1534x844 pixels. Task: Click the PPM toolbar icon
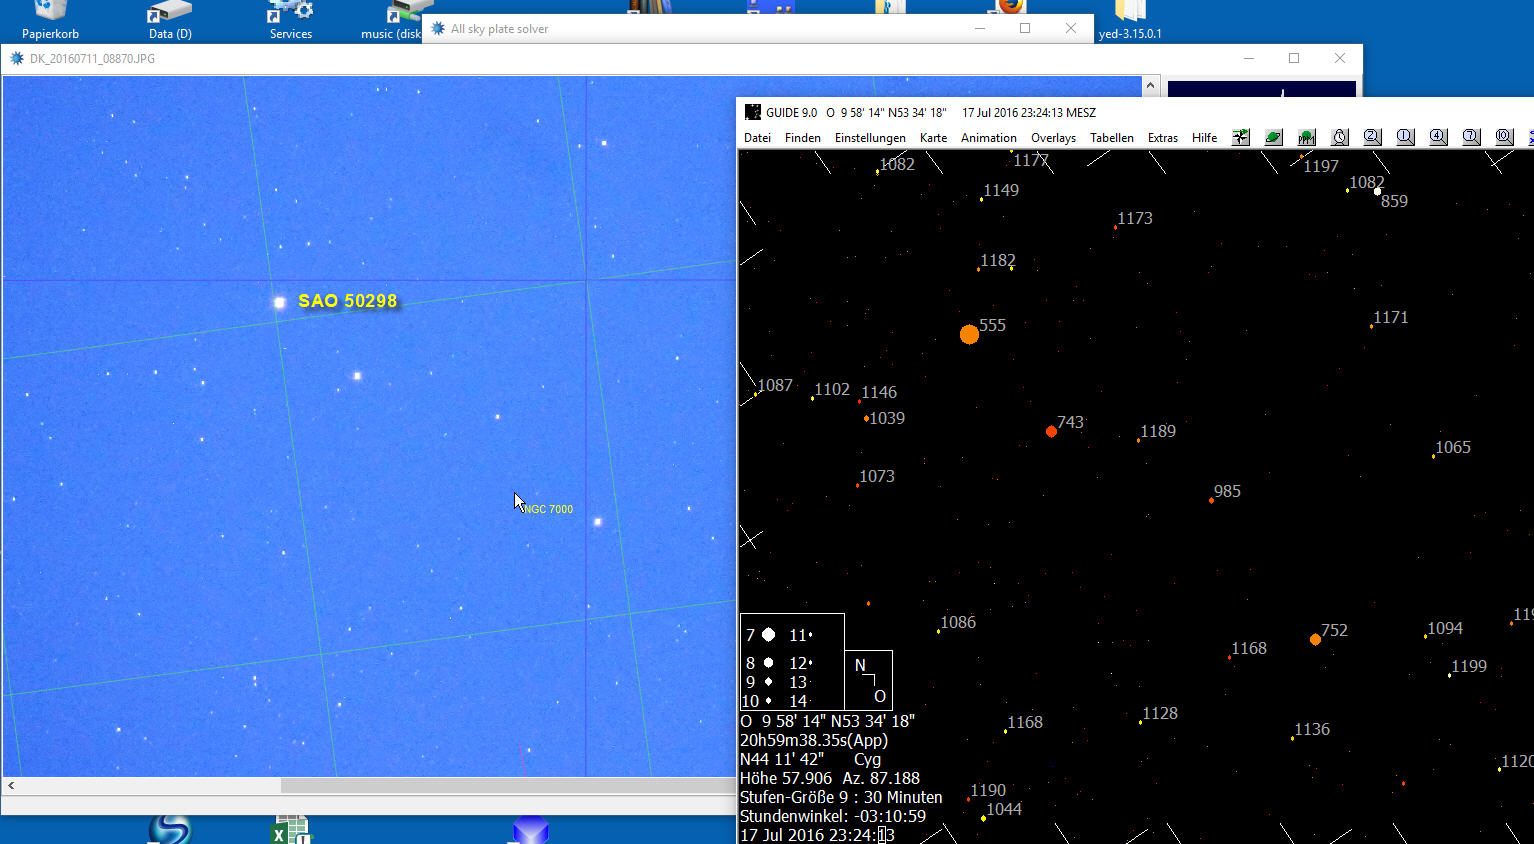coord(1306,138)
